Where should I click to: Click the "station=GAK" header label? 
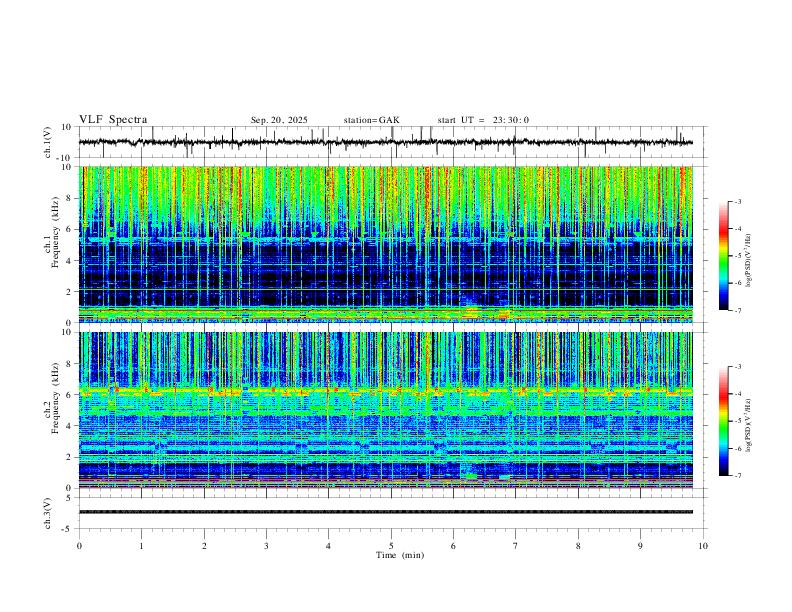pyautogui.click(x=371, y=120)
